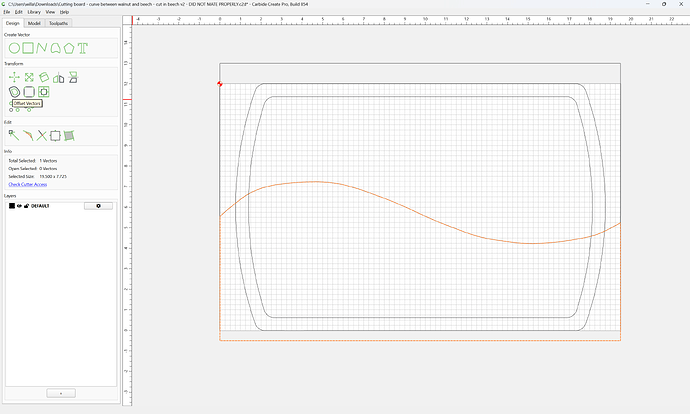Activate the crossed-lines trim tool
Screen dimensions: 690x414
click(42, 136)
